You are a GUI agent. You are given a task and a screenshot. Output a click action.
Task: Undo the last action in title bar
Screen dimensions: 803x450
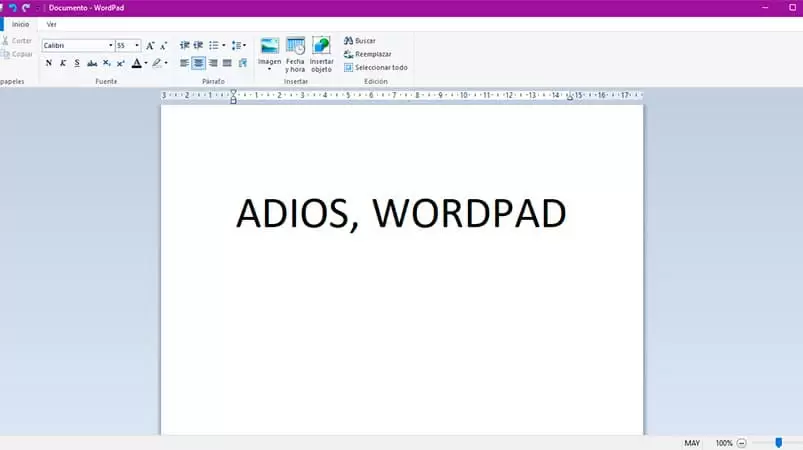coord(13,8)
